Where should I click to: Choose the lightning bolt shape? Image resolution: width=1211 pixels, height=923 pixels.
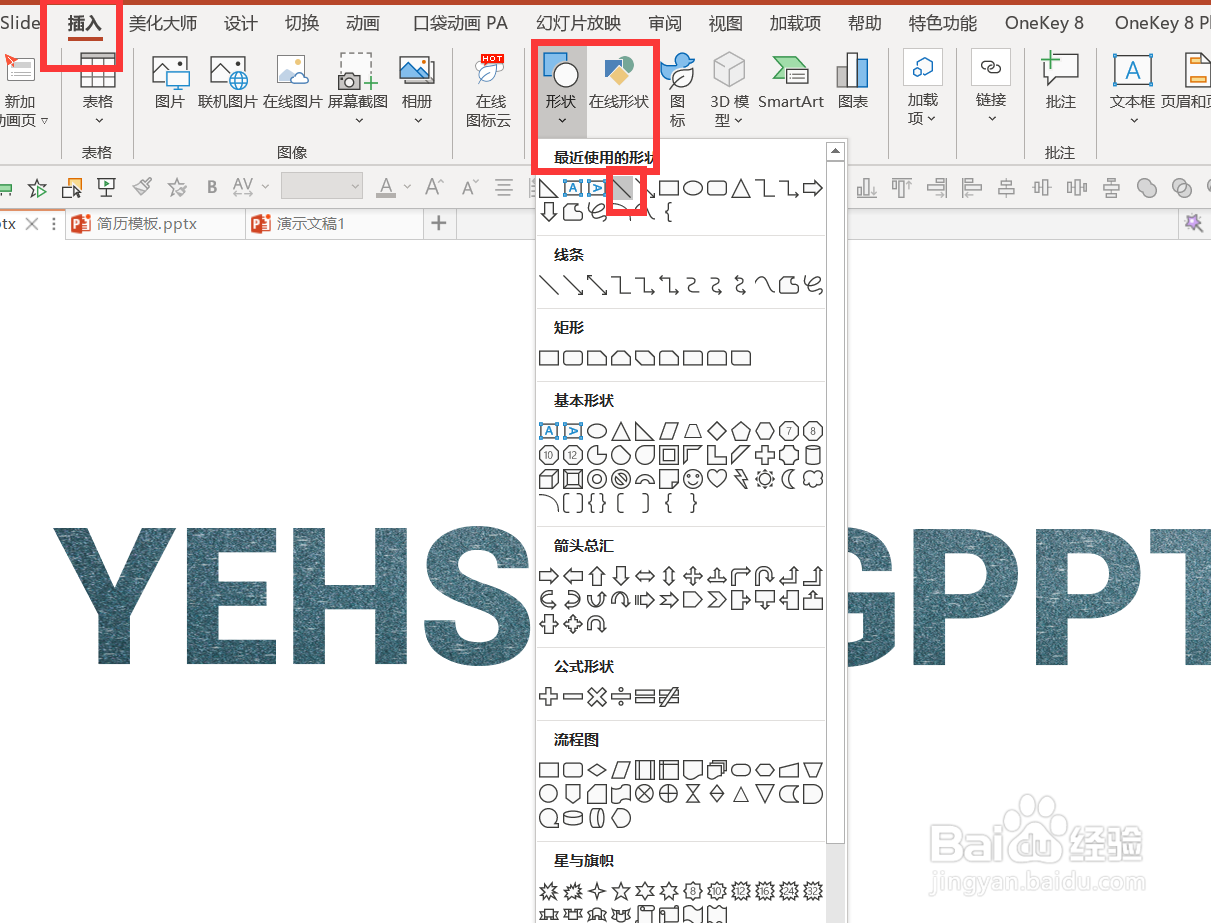pos(741,479)
